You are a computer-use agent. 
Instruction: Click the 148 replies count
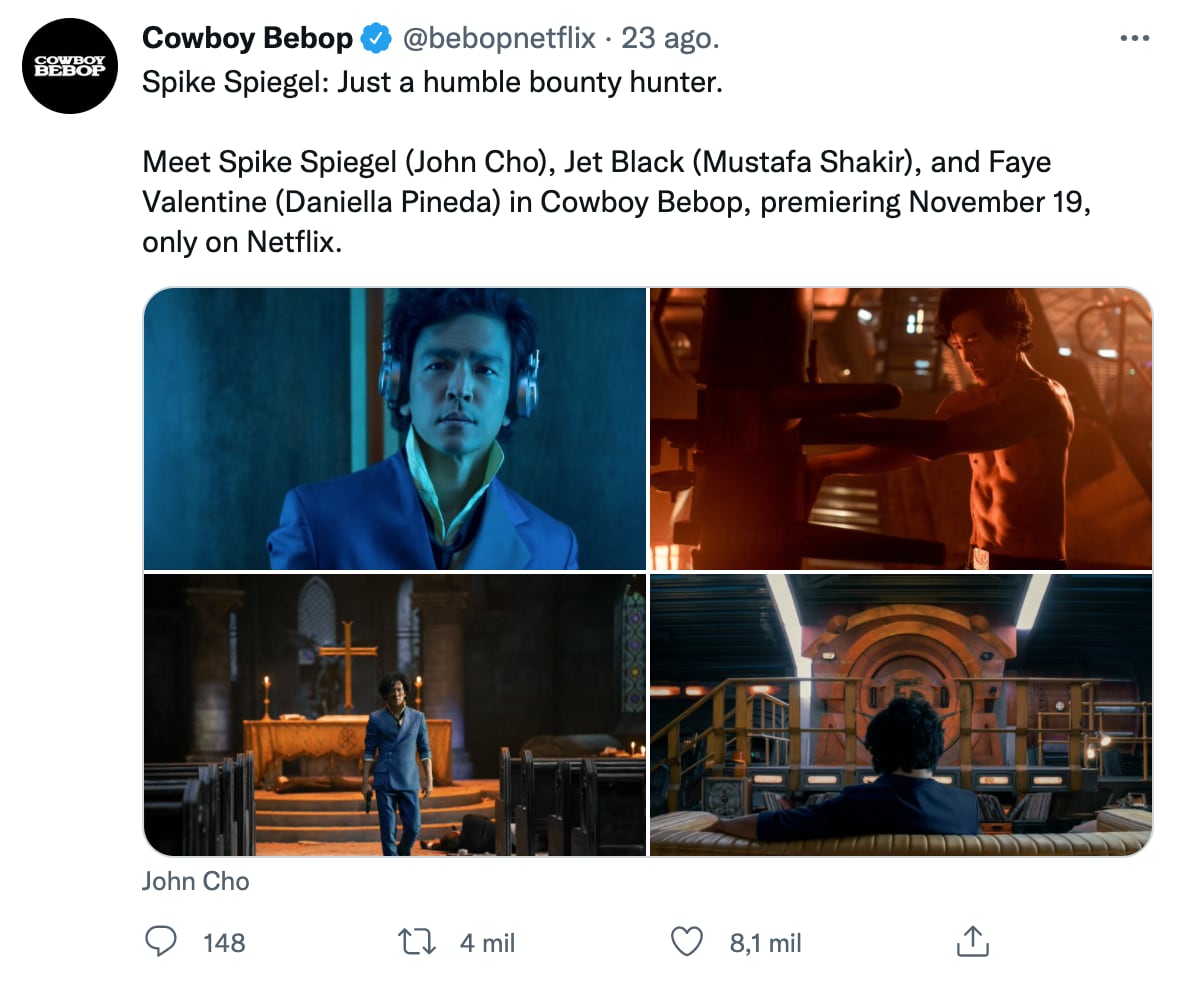225,941
